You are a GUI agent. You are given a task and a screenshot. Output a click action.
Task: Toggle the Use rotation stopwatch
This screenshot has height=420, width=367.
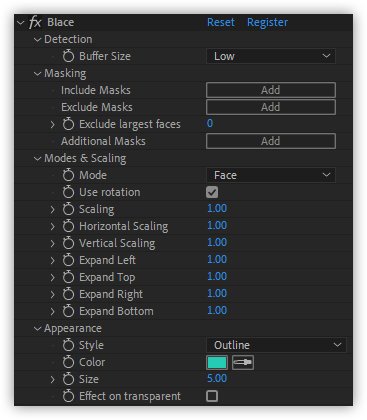(x=68, y=192)
